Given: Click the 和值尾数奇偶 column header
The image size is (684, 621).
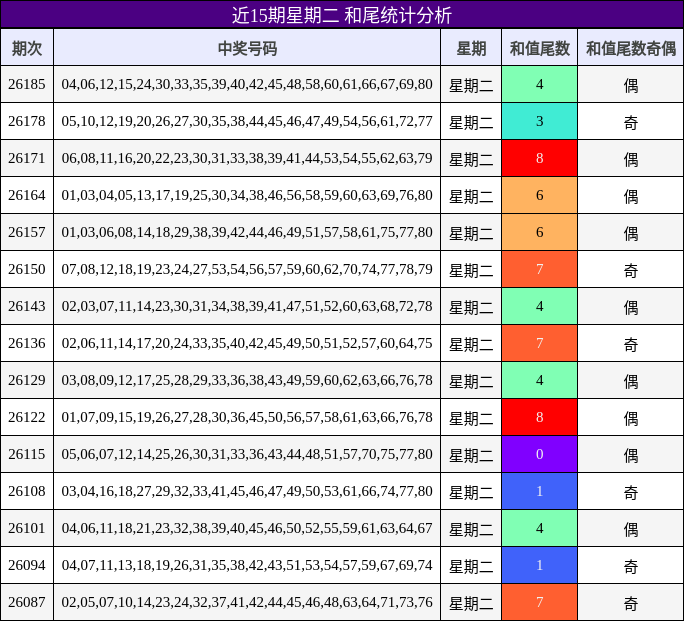Looking at the screenshot, I should (x=631, y=48).
